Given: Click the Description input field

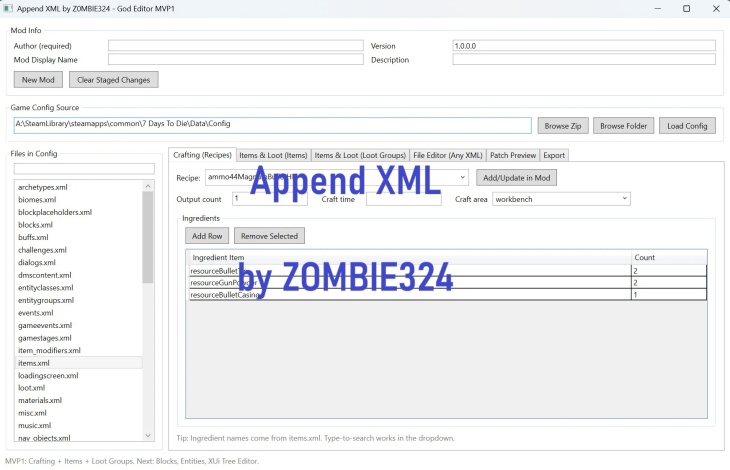Looking at the screenshot, I should point(584,60).
